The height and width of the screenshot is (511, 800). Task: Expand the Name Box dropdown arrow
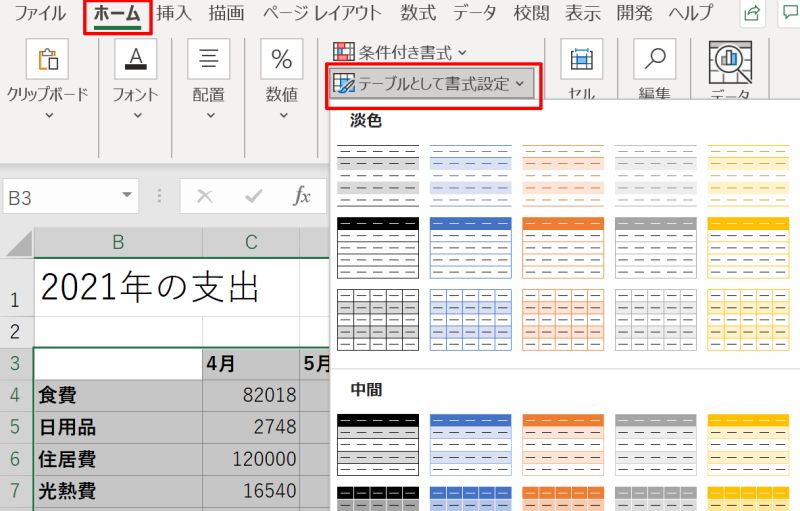point(126,197)
